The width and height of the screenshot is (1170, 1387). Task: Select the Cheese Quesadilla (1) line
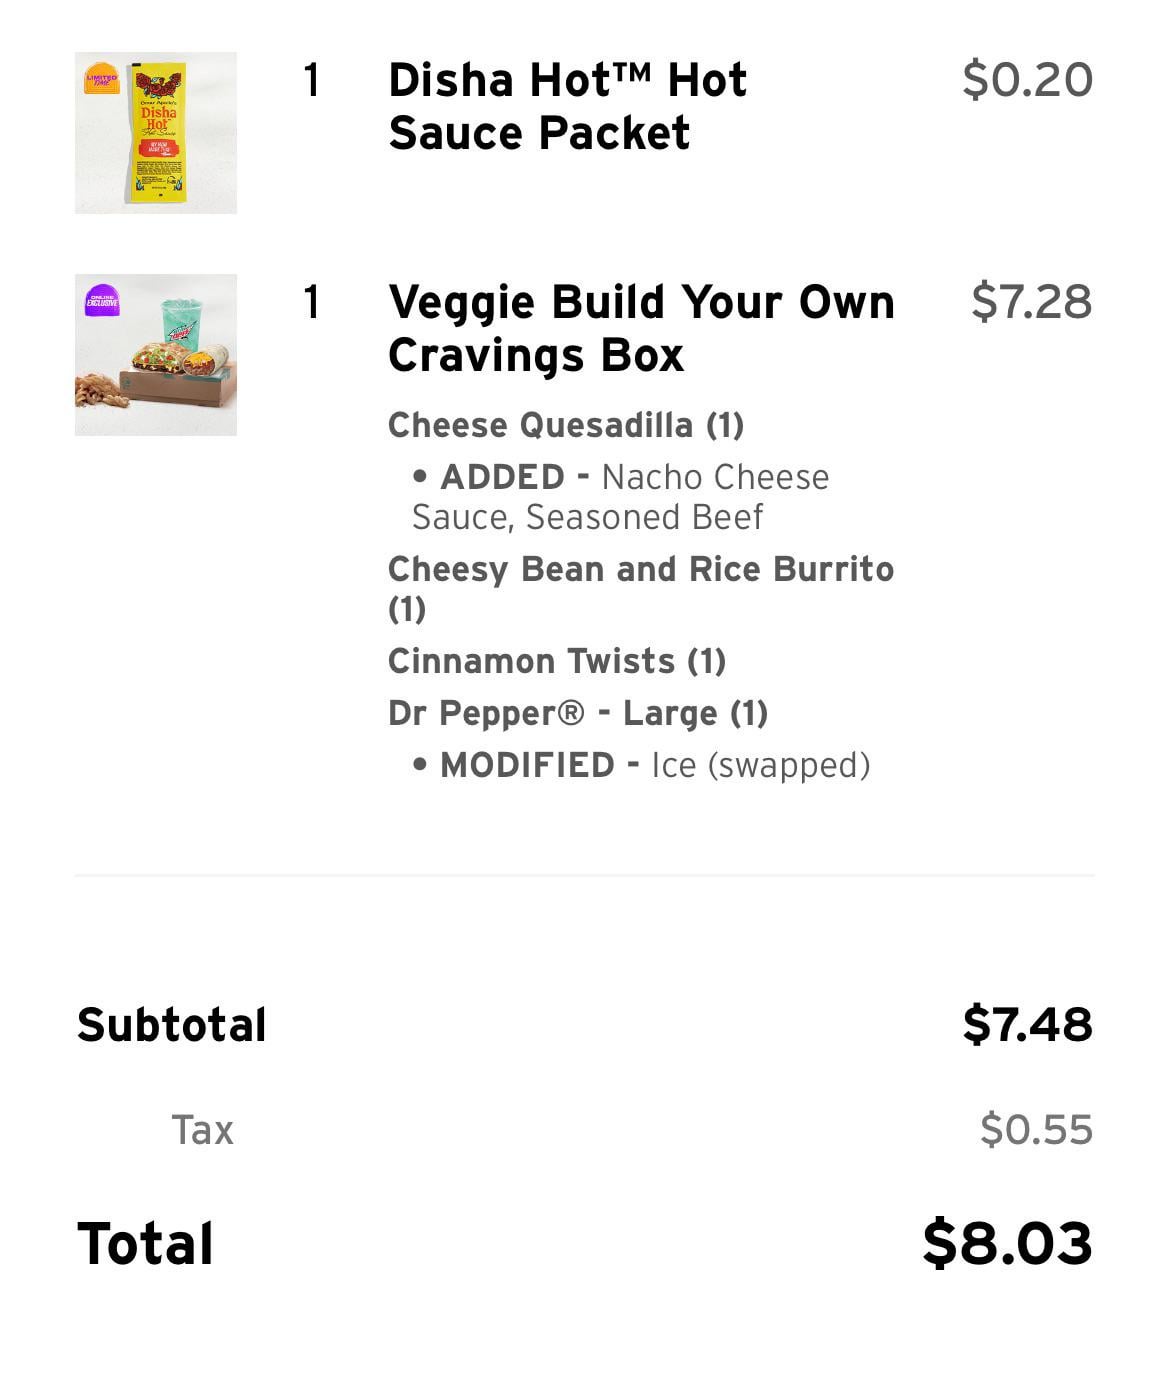pos(565,425)
